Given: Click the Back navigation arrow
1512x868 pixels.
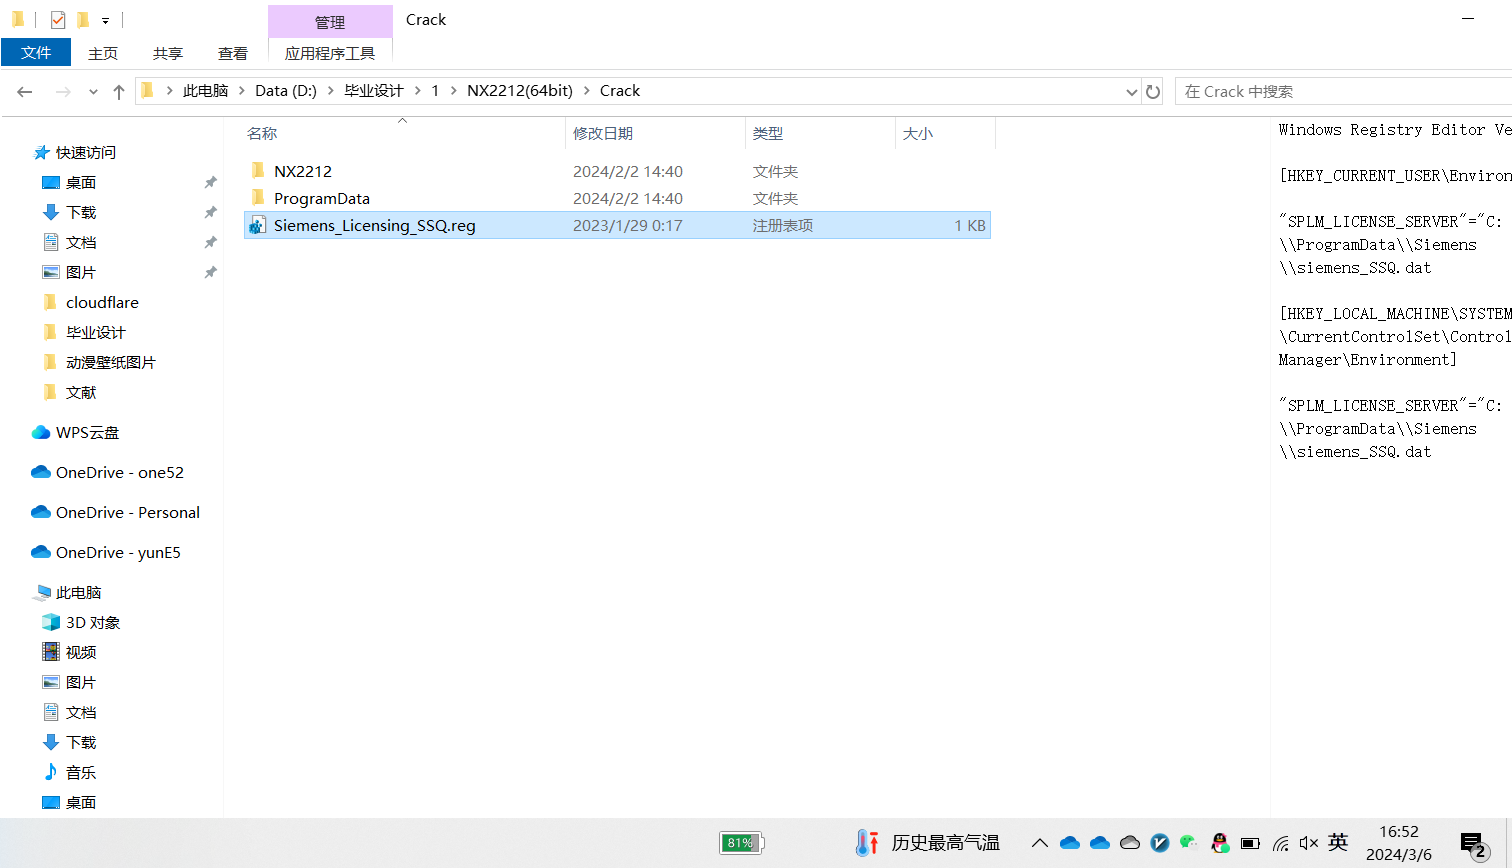Looking at the screenshot, I should tap(25, 92).
